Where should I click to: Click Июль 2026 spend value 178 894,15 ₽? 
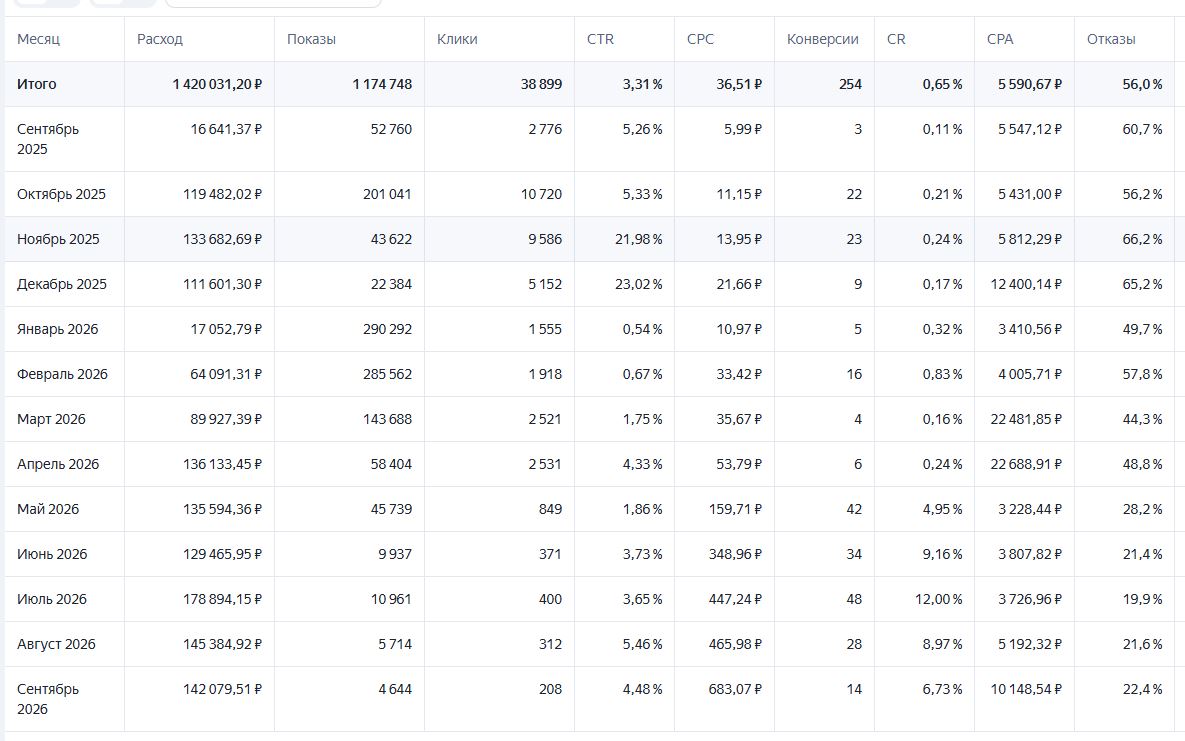pos(222,599)
